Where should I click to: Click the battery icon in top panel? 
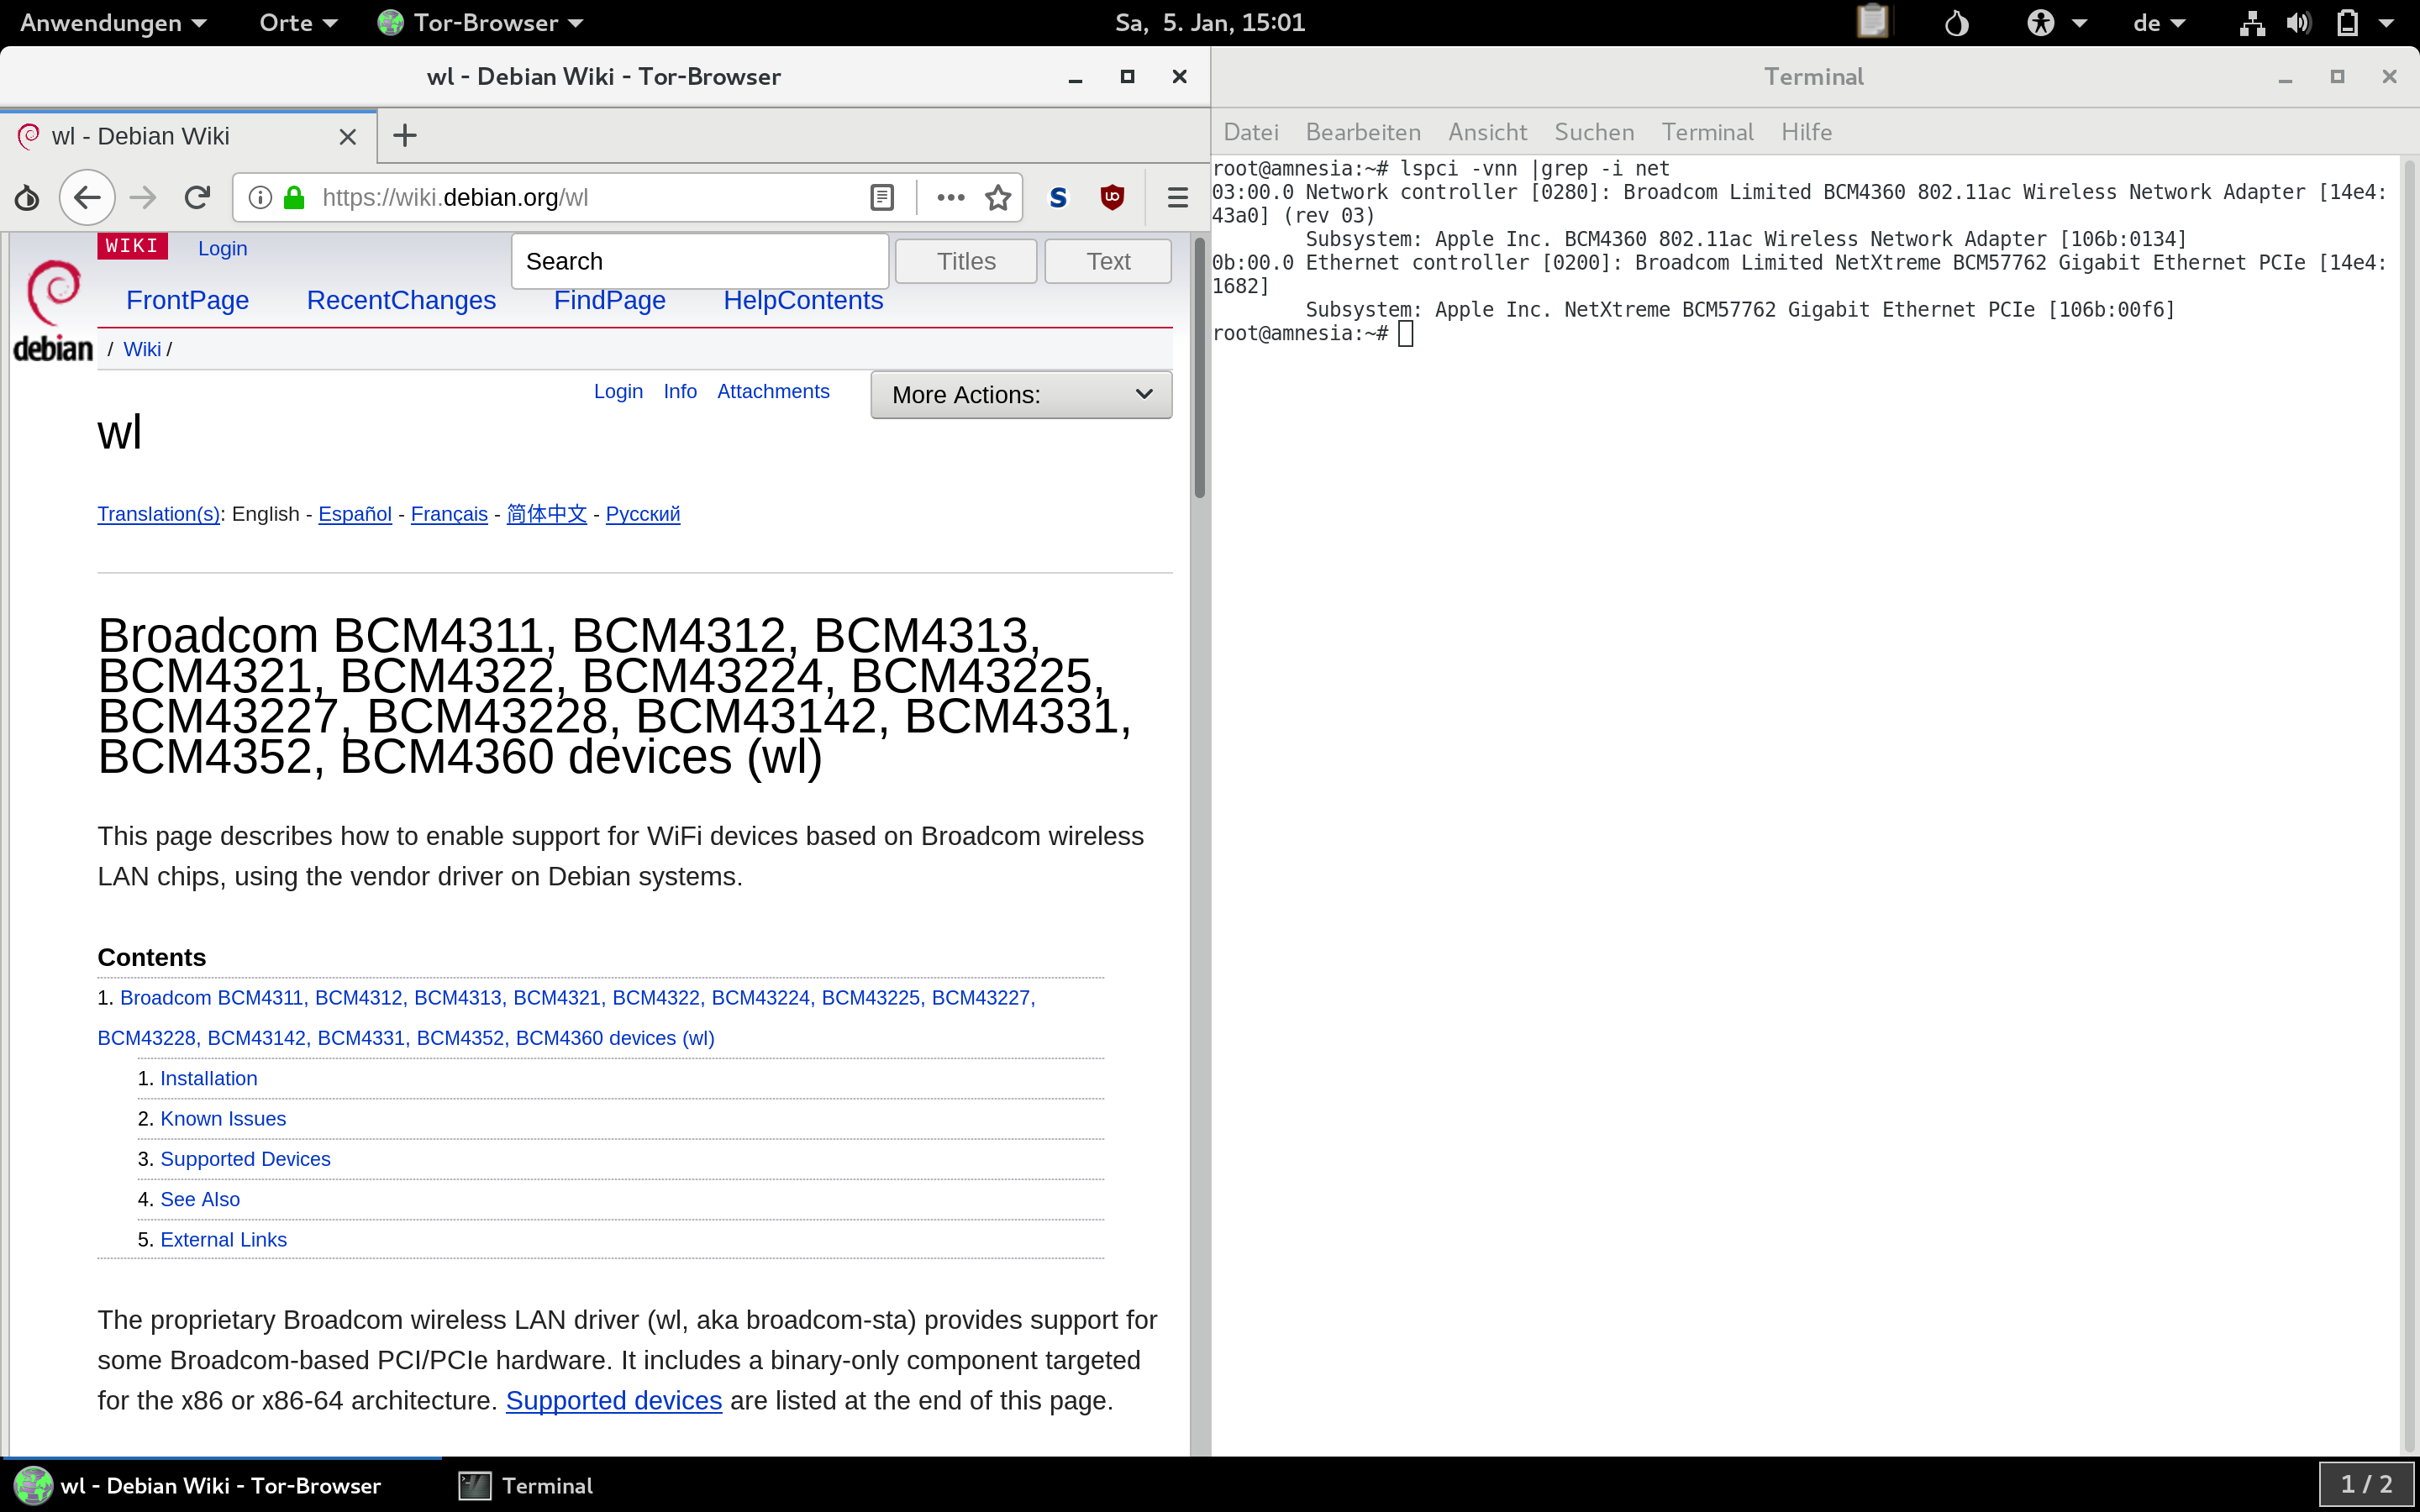click(x=2347, y=22)
